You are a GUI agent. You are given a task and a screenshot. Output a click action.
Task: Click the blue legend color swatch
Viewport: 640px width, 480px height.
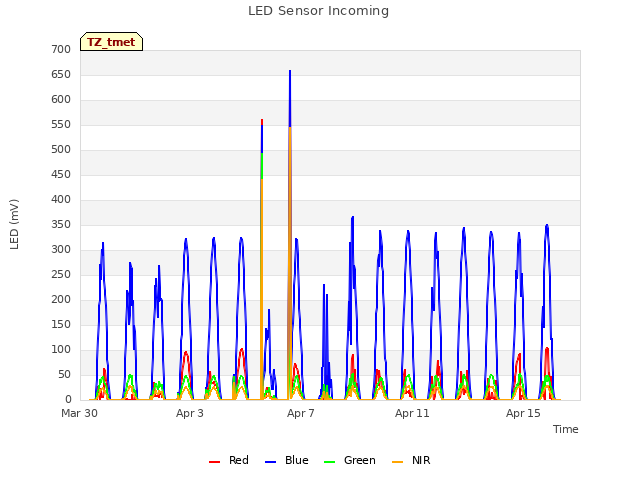click(x=271, y=462)
